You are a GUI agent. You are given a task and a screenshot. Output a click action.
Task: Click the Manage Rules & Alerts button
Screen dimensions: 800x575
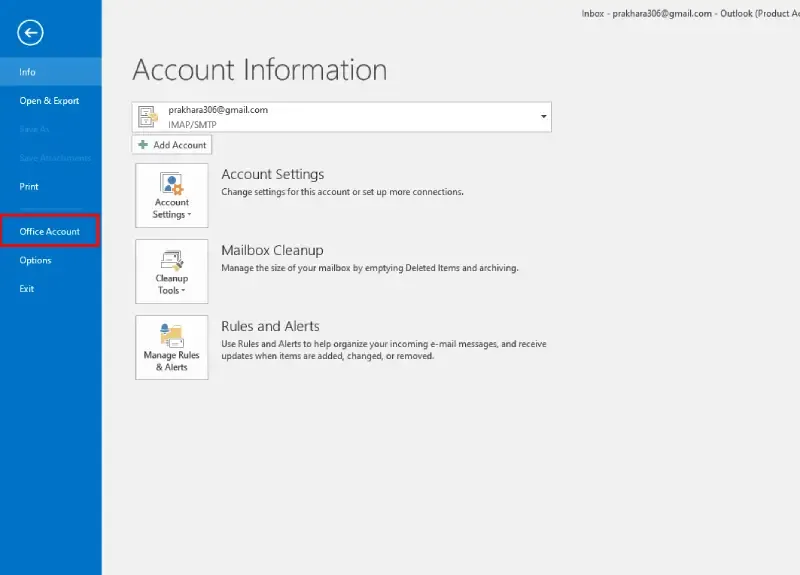(171, 347)
